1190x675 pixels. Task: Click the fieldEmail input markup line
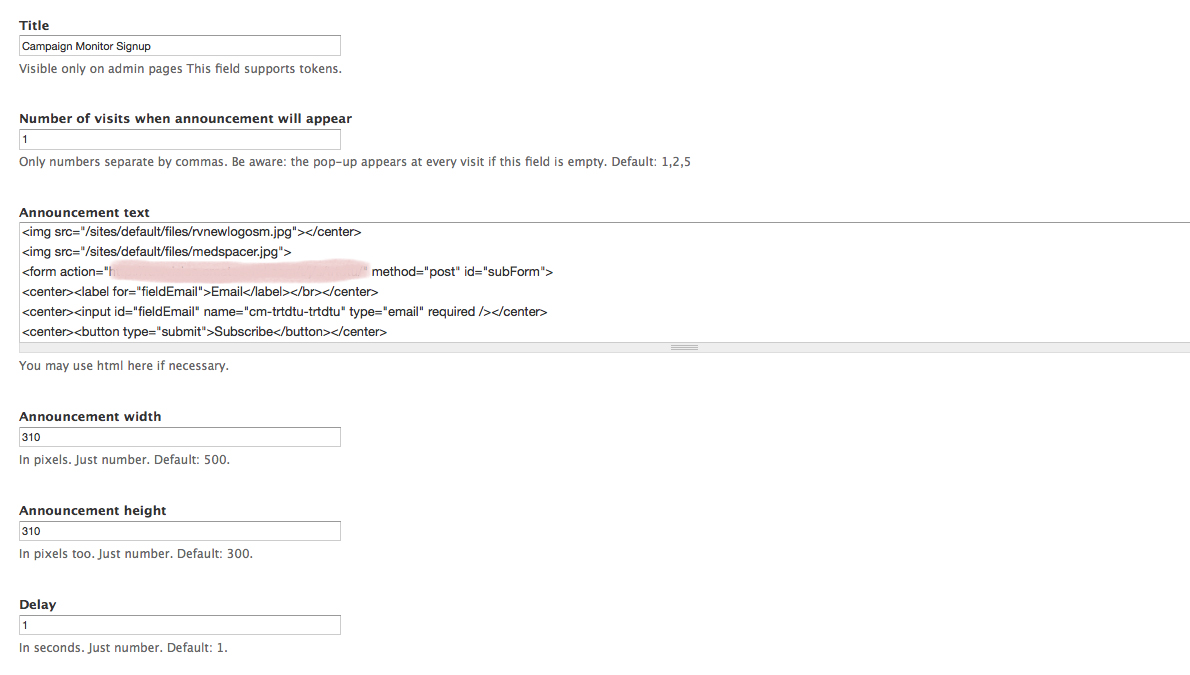(x=283, y=311)
